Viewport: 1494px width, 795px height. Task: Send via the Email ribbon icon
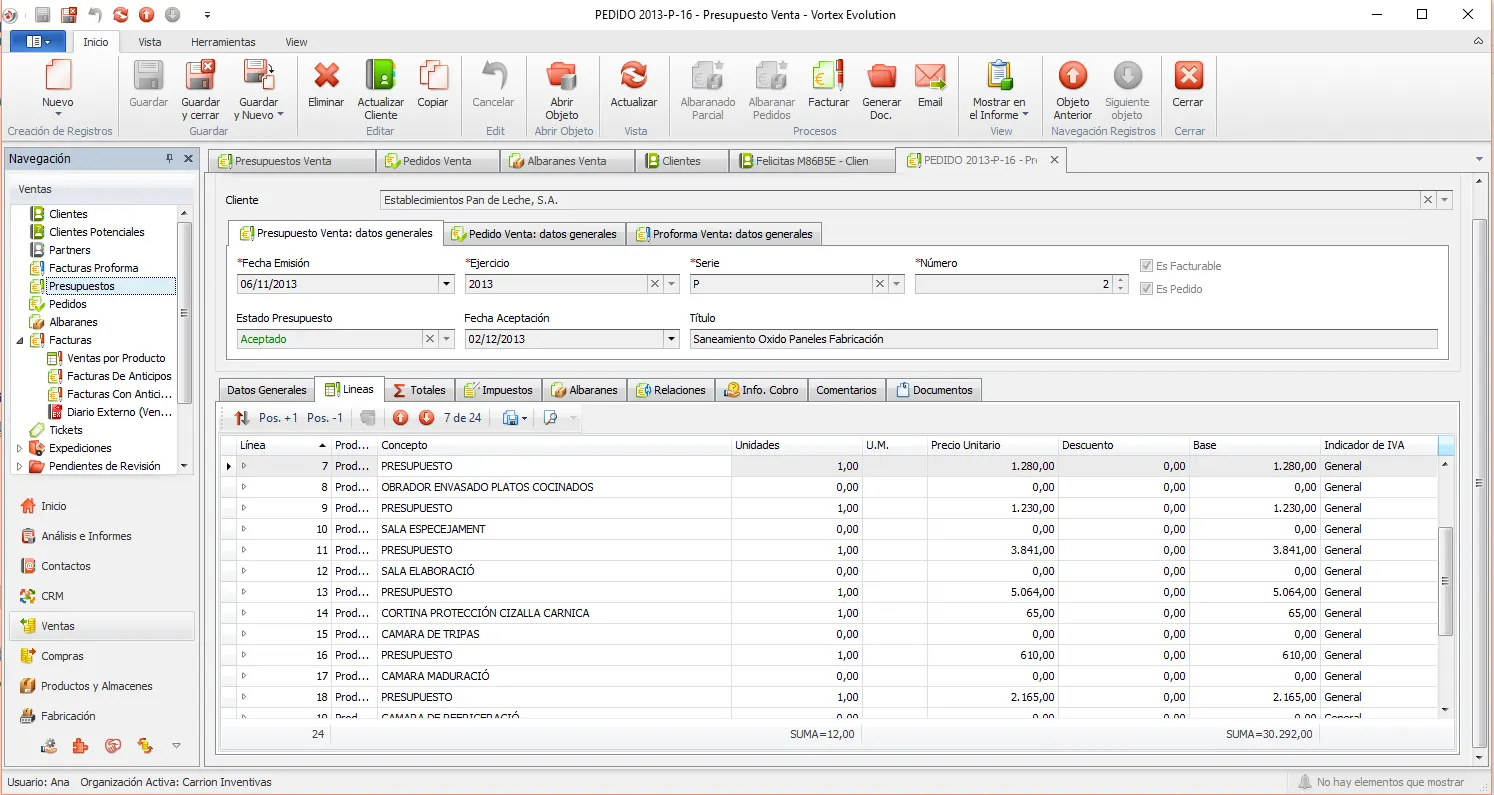[x=930, y=76]
